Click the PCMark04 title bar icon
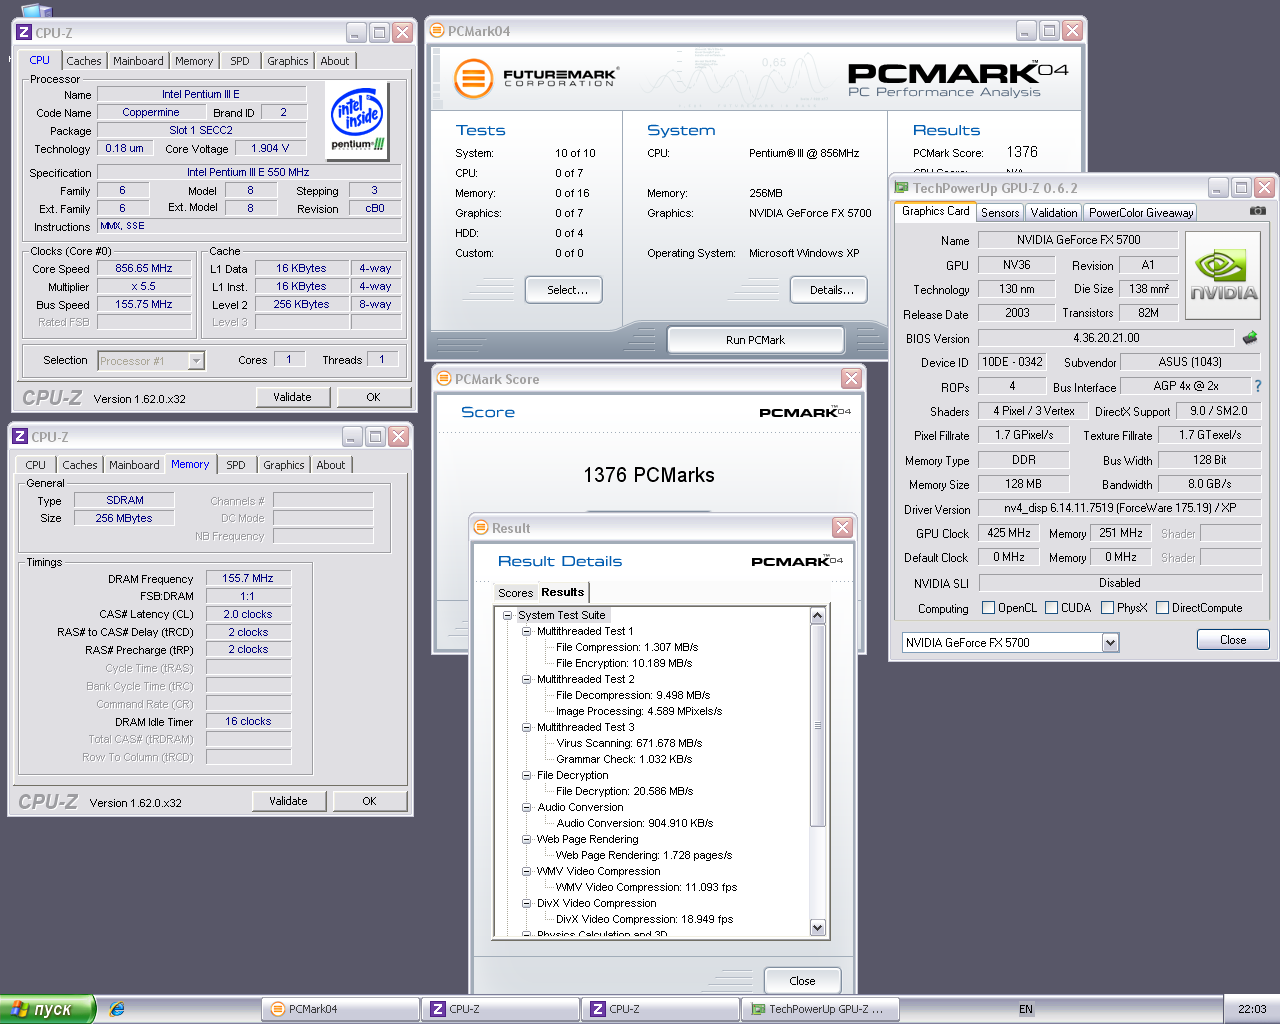The height and width of the screenshot is (1024, 1280). tap(437, 30)
